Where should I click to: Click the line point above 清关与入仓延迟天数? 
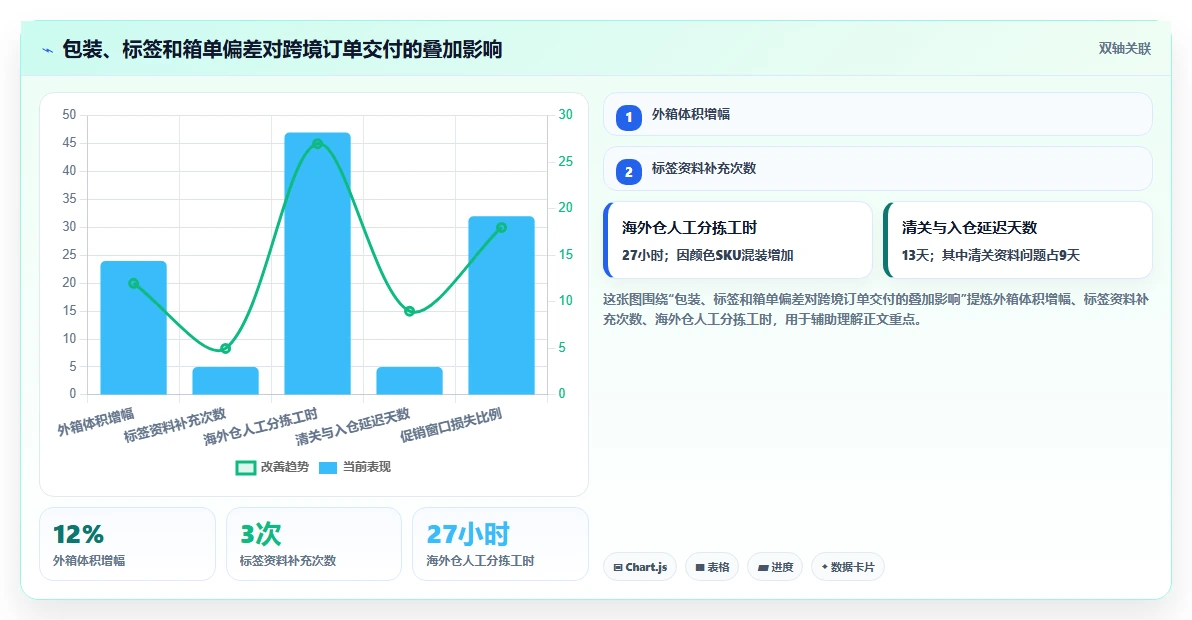click(409, 312)
